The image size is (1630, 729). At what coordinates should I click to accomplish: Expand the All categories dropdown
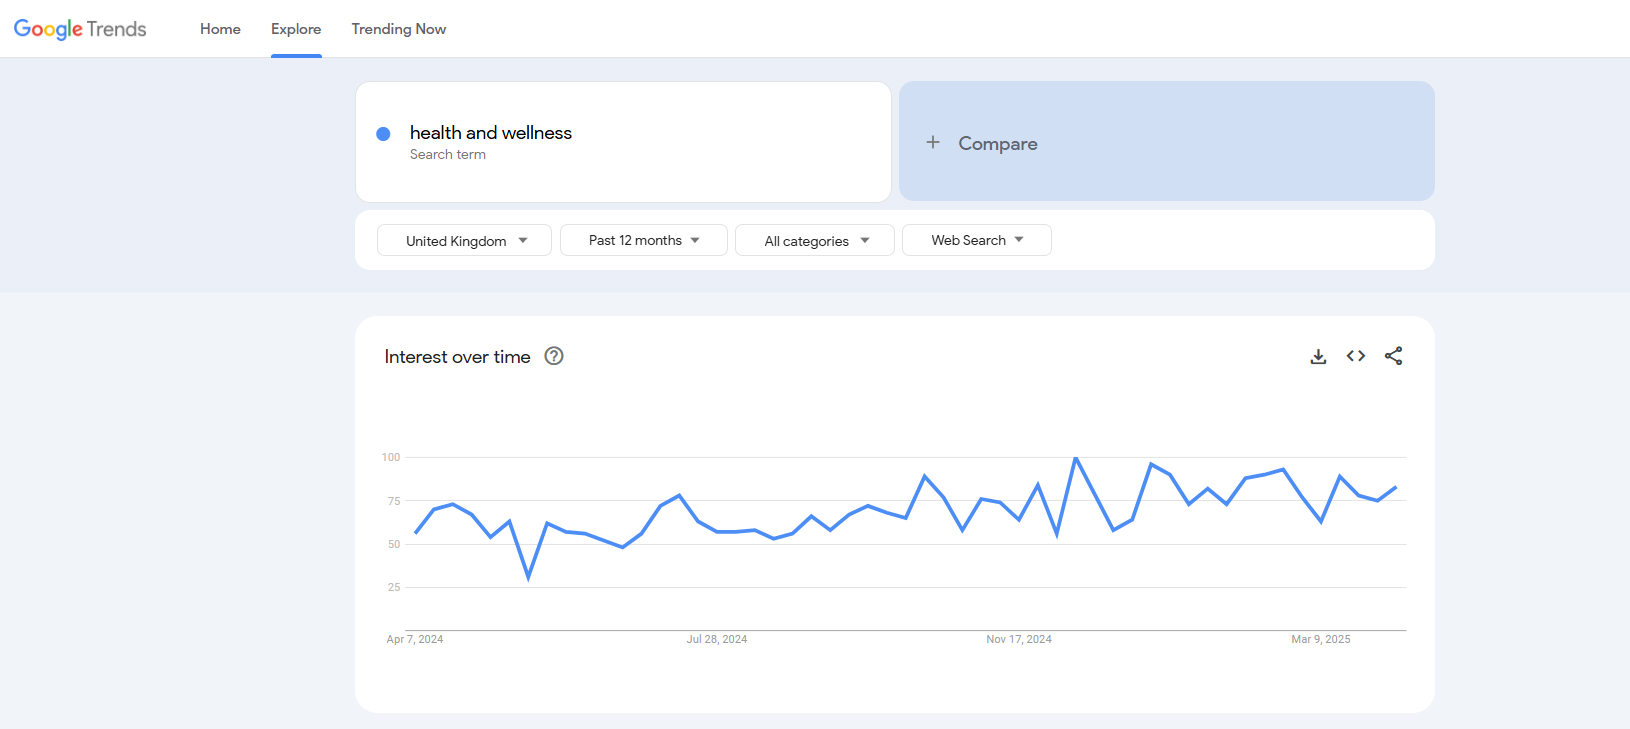click(815, 240)
